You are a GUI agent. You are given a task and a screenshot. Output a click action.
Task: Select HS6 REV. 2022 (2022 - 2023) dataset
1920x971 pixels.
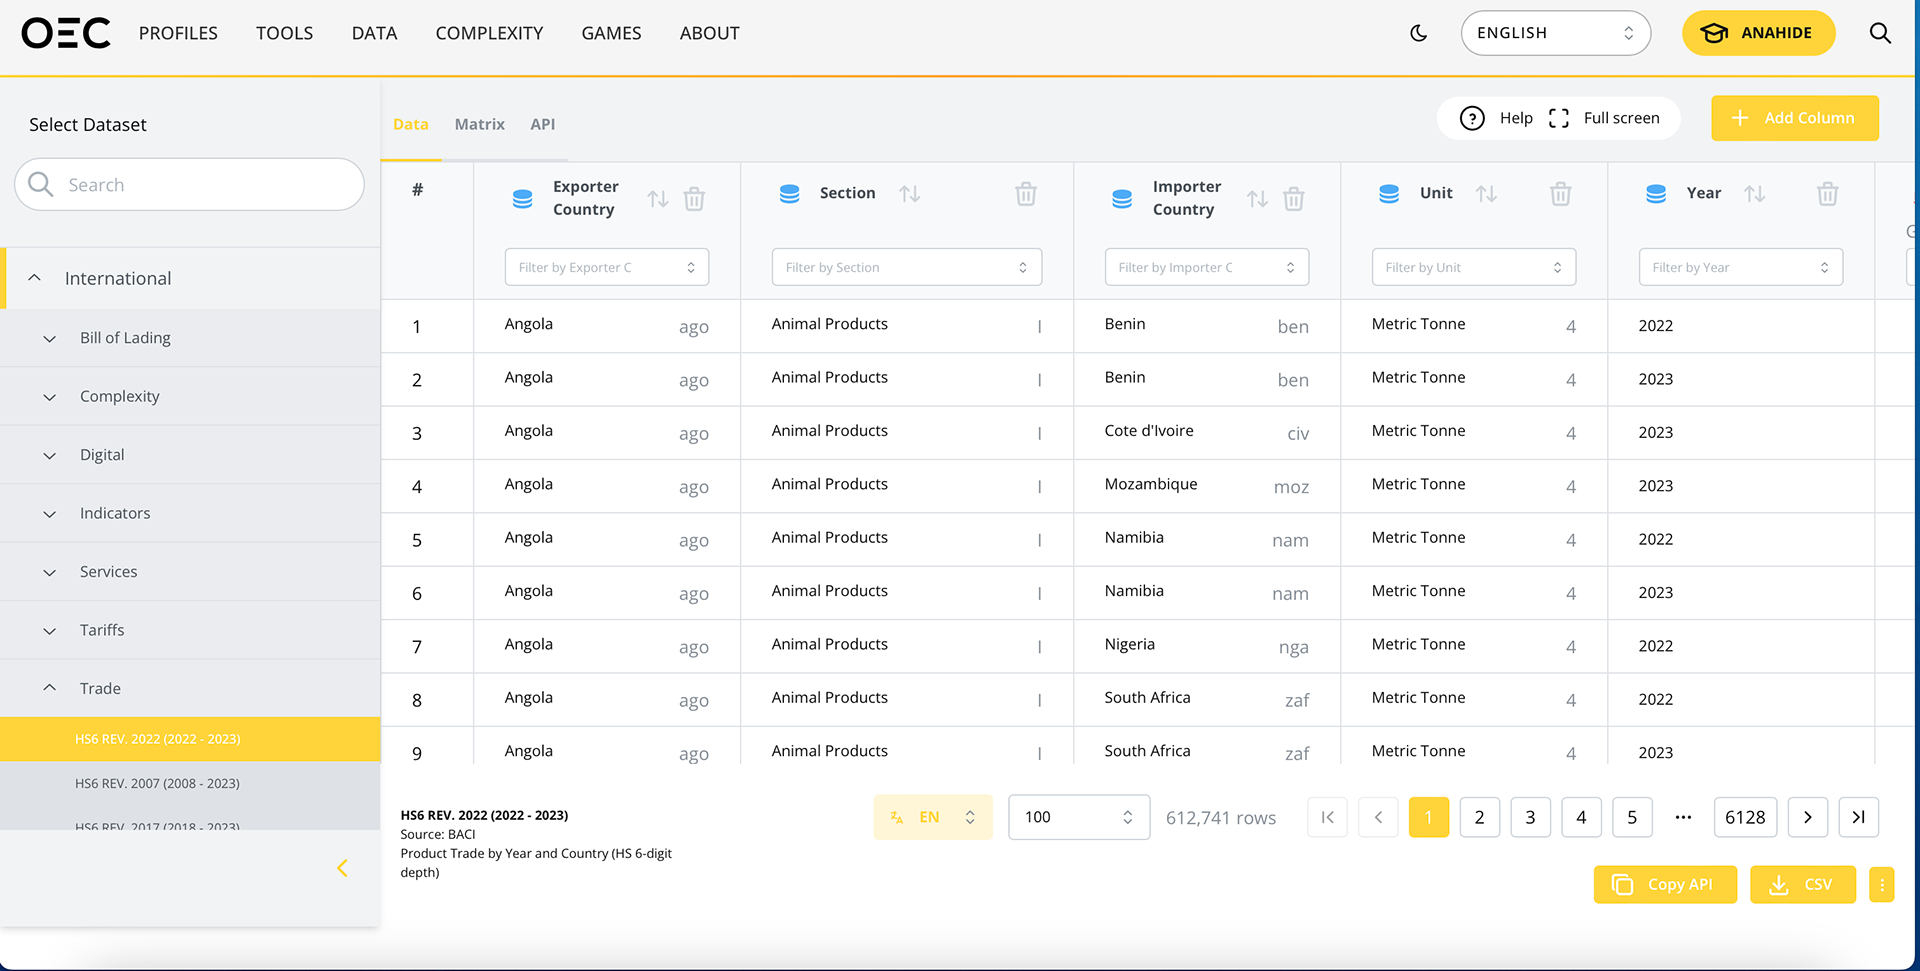pyautogui.click(x=190, y=739)
